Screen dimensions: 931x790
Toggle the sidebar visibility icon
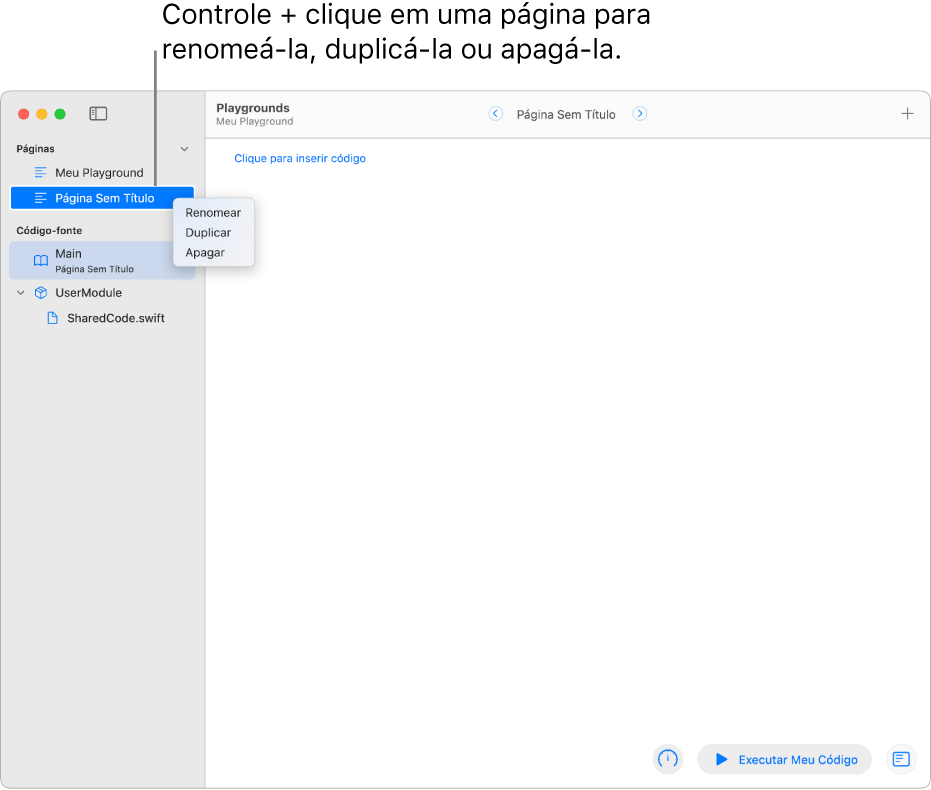tap(98, 113)
